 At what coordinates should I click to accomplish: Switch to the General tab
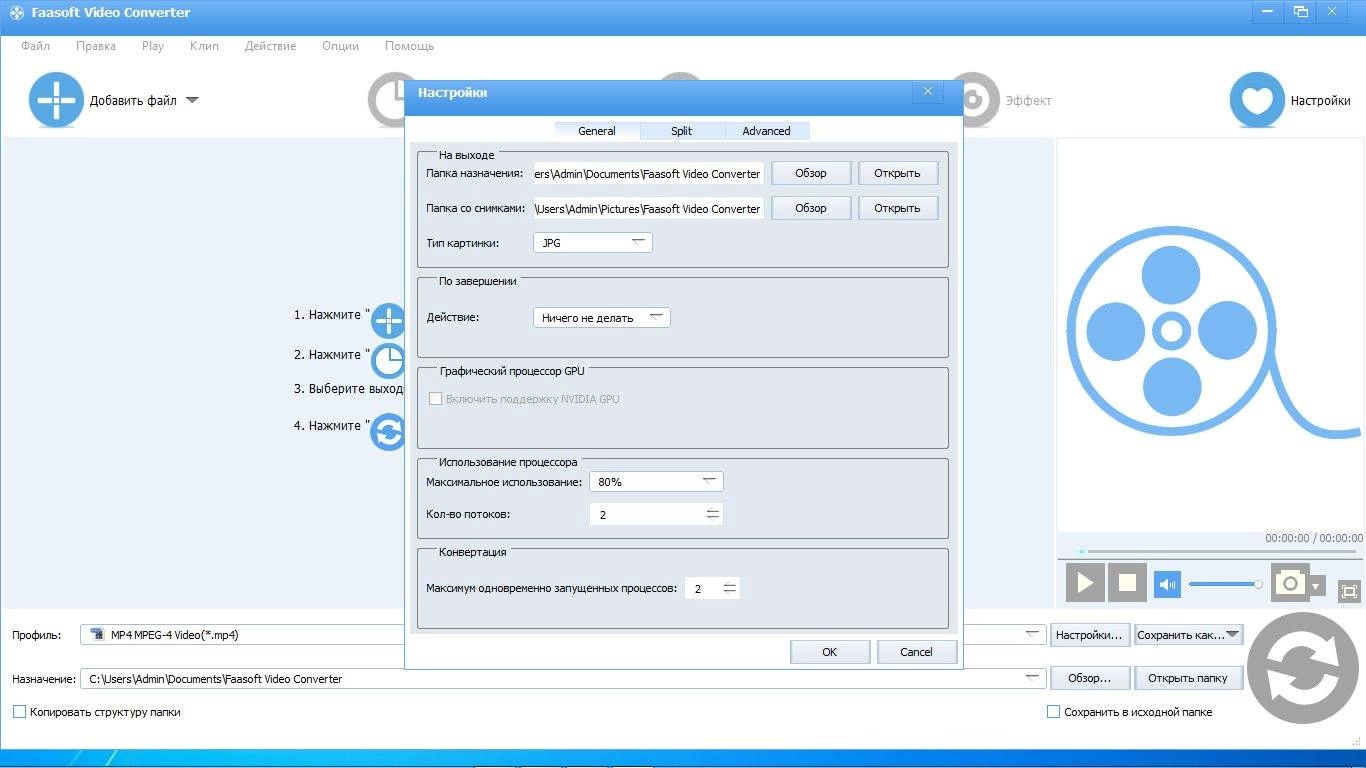coord(597,131)
